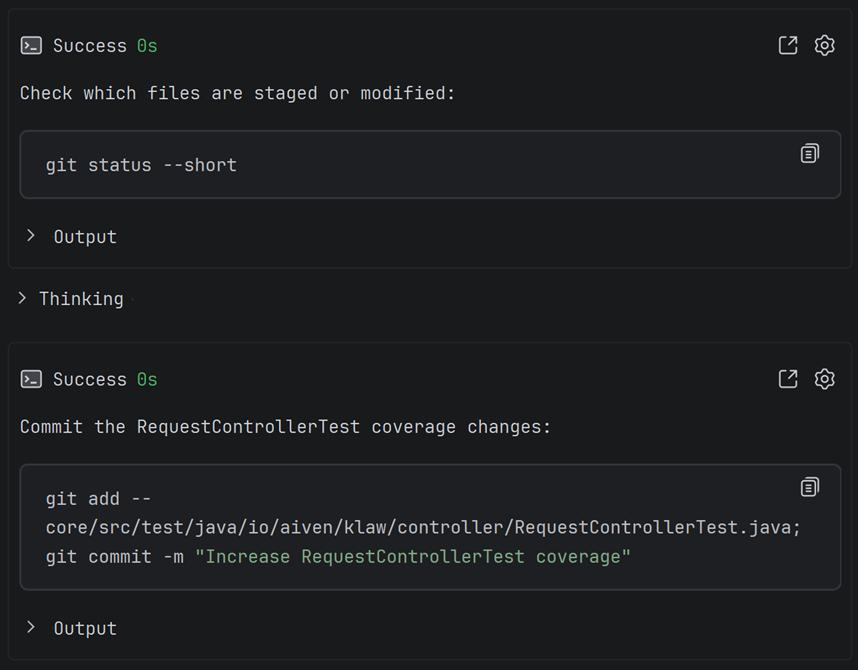Open git status command in external window

(x=788, y=45)
